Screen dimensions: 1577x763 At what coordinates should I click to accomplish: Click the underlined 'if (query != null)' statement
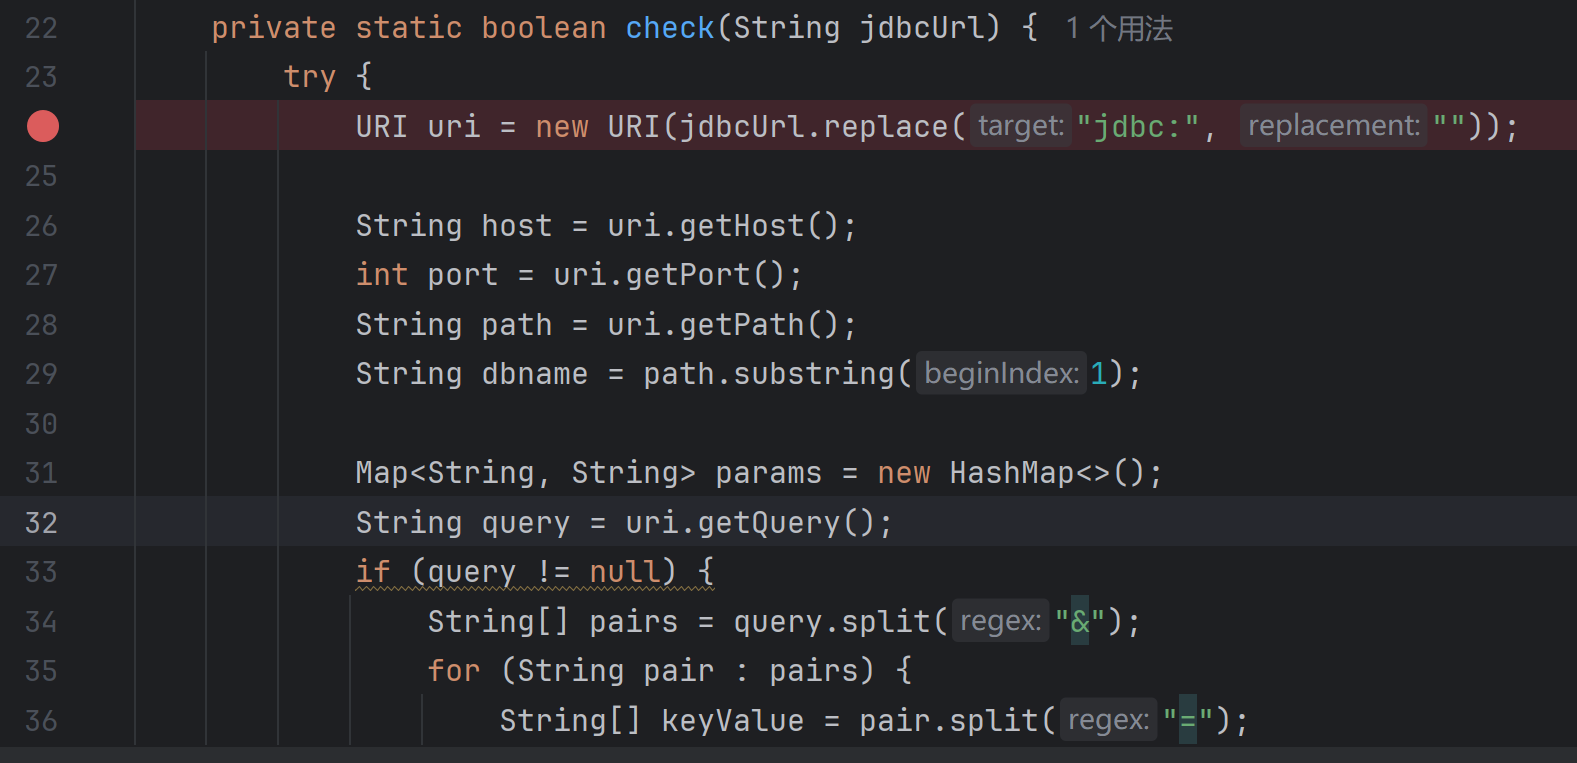click(535, 572)
